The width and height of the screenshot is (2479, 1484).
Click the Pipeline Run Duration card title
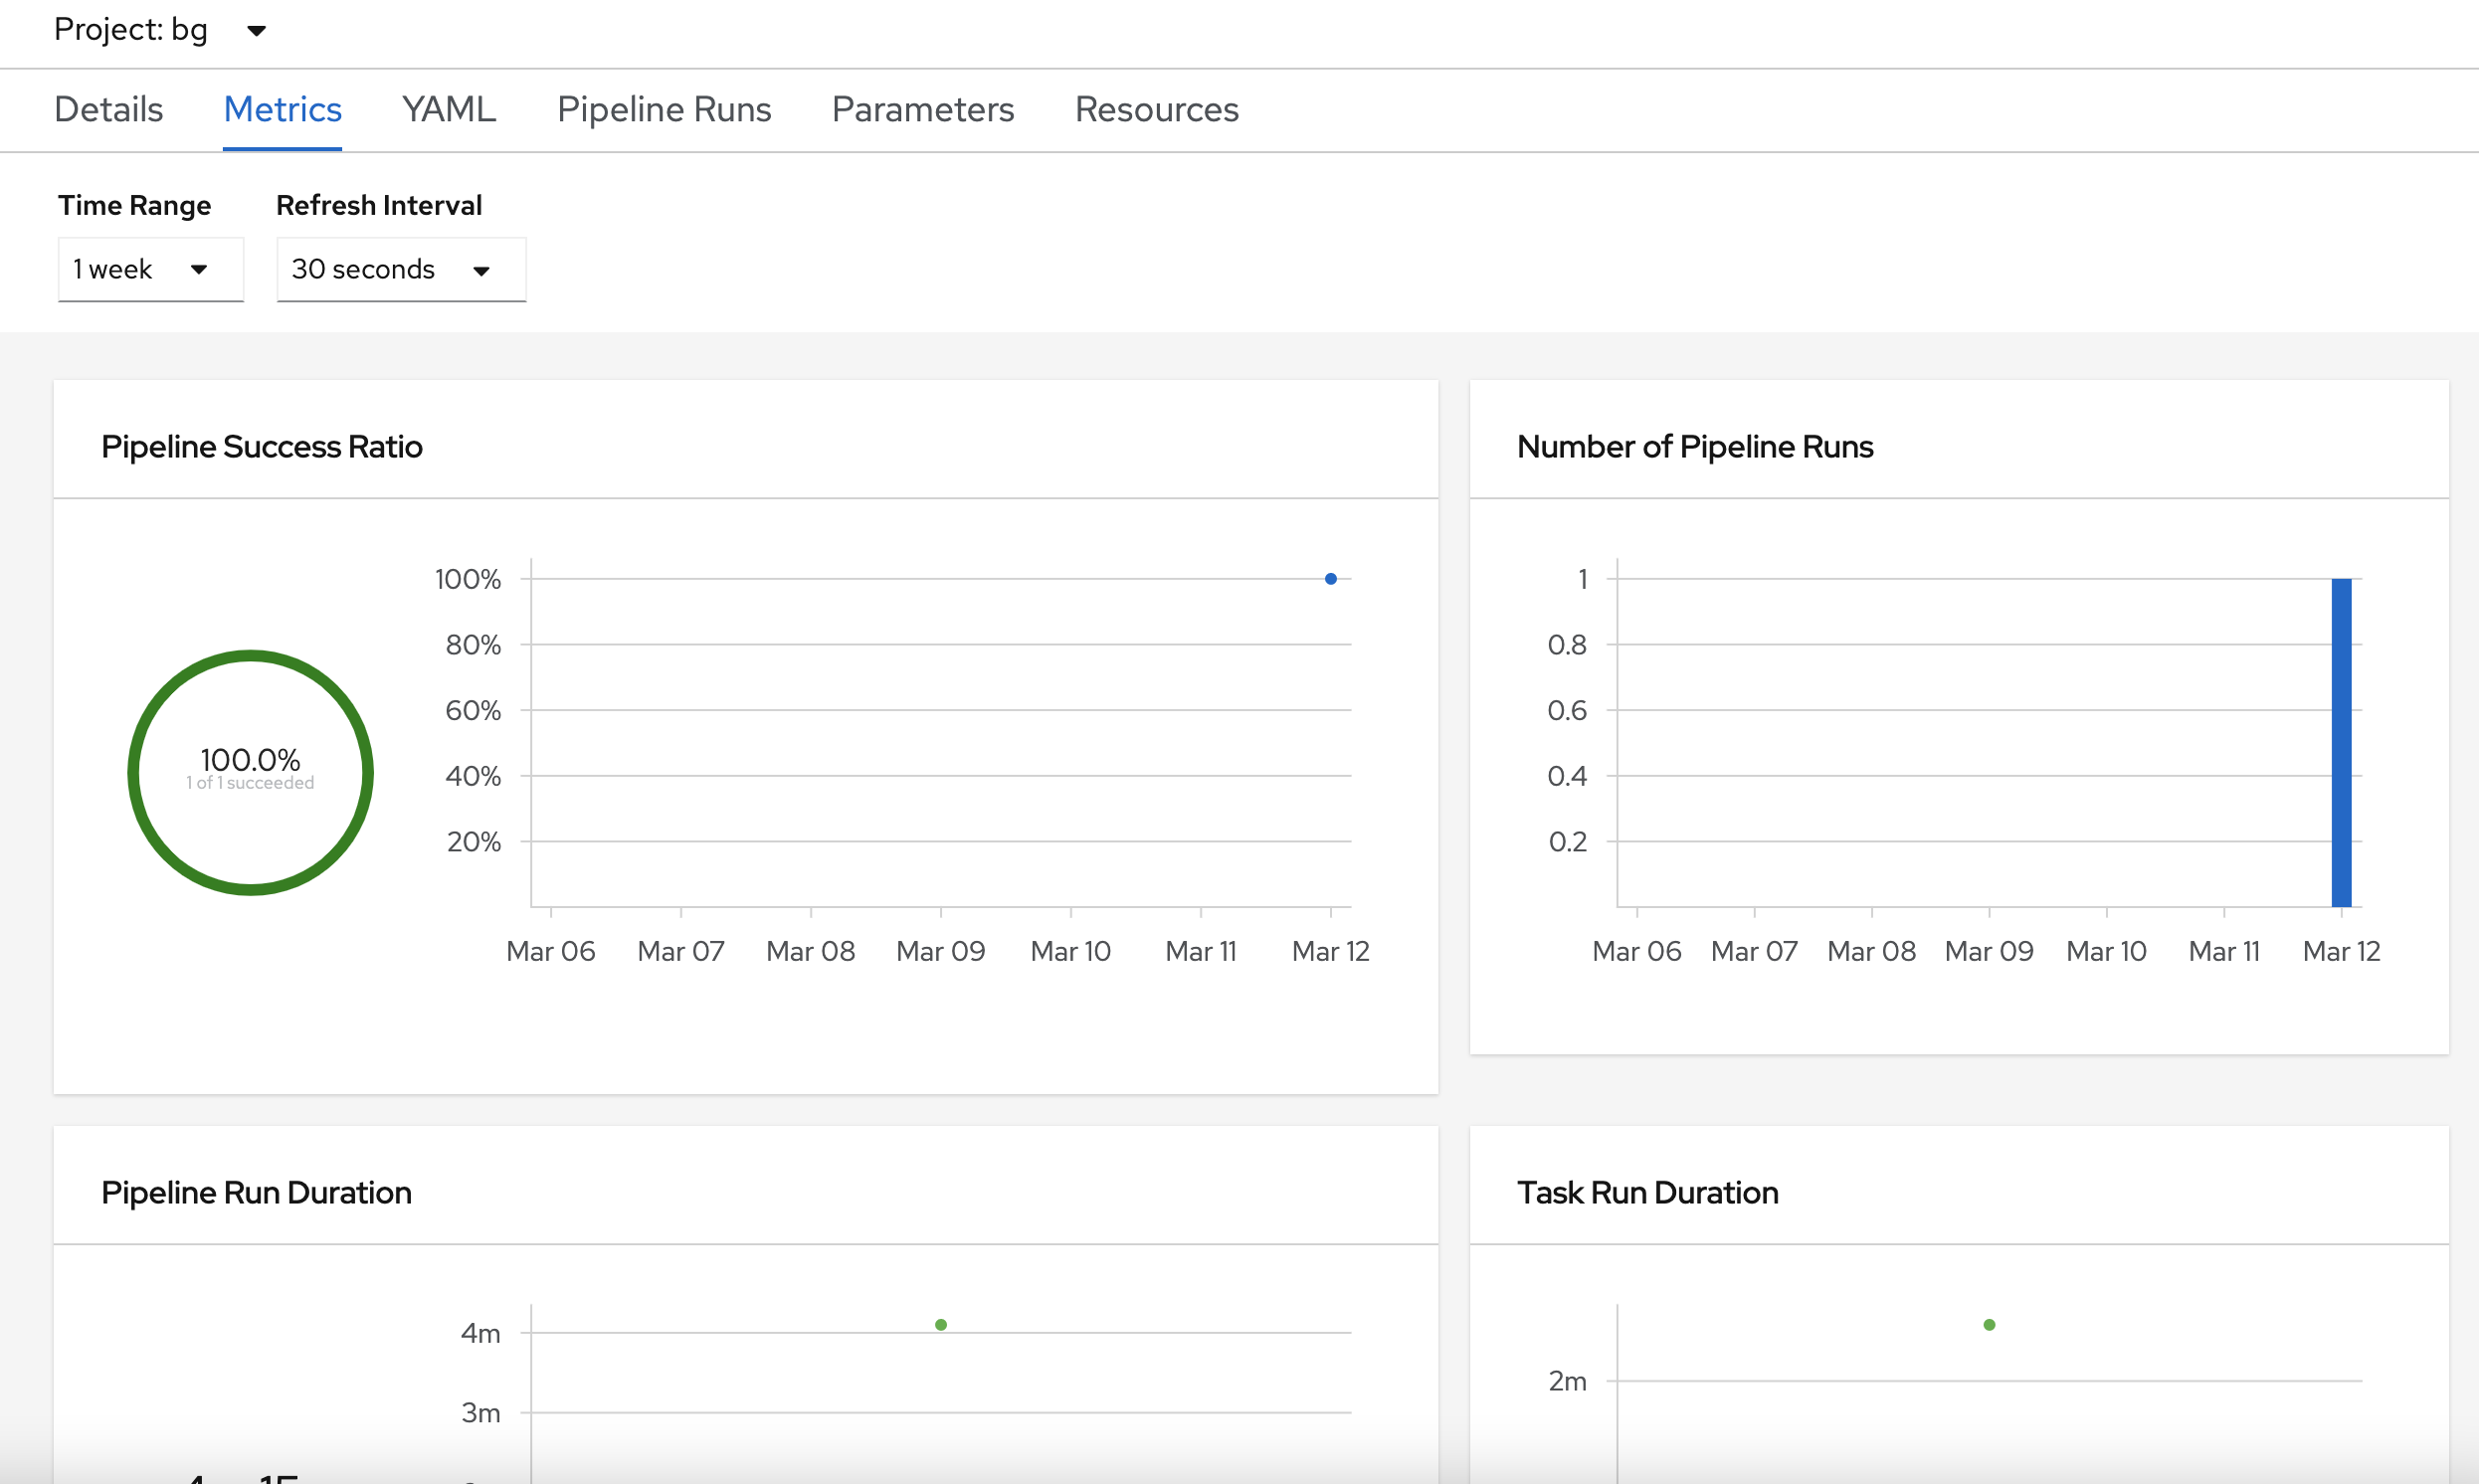256,1193
